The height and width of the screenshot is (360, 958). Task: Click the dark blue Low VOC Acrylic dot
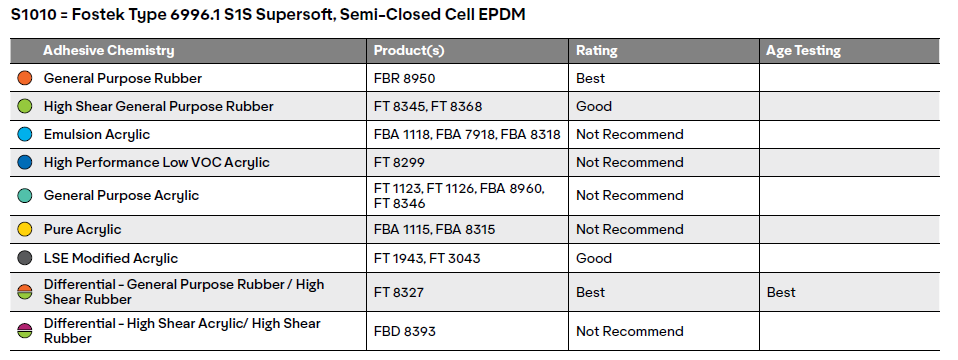pyautogui.click(x=24, y=163)
